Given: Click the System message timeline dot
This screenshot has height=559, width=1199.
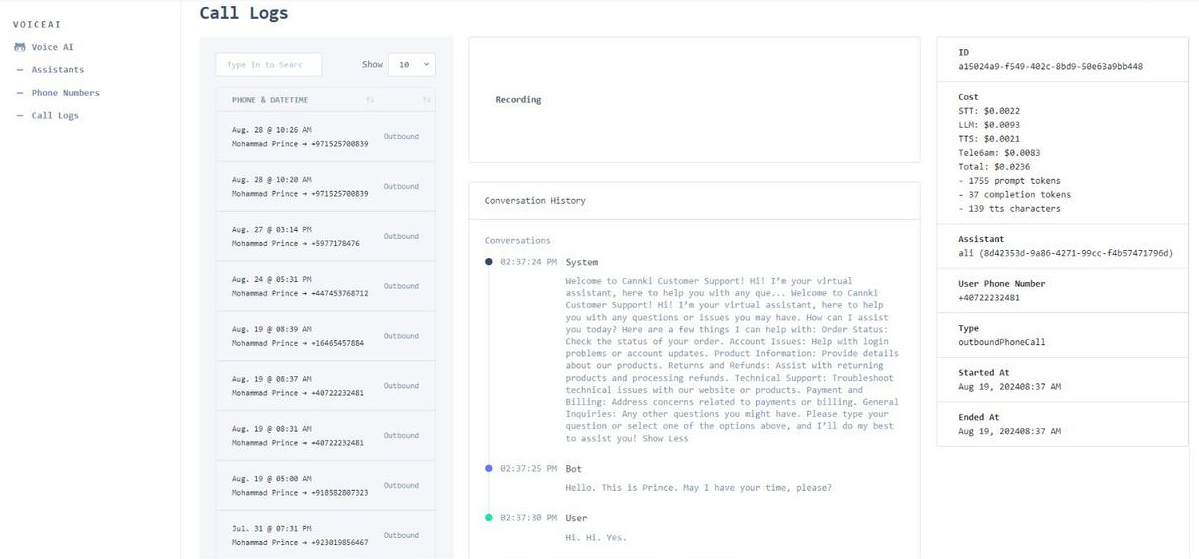Looking at the screenshot, I should [x=489, y=262].
